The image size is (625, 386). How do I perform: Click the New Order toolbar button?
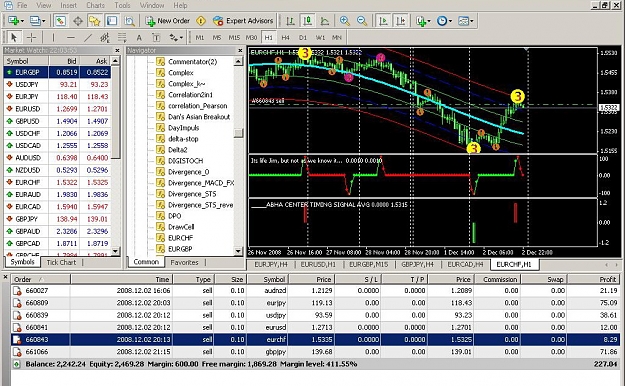[167, 21]
